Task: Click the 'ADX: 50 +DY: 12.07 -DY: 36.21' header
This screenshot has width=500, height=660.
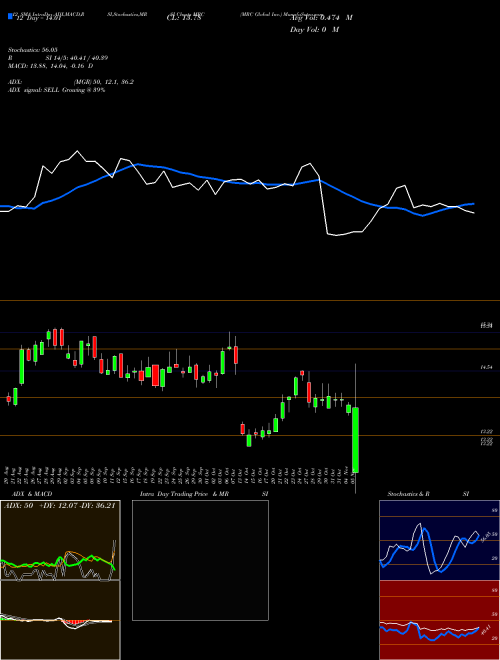Action: coord(59,505)
